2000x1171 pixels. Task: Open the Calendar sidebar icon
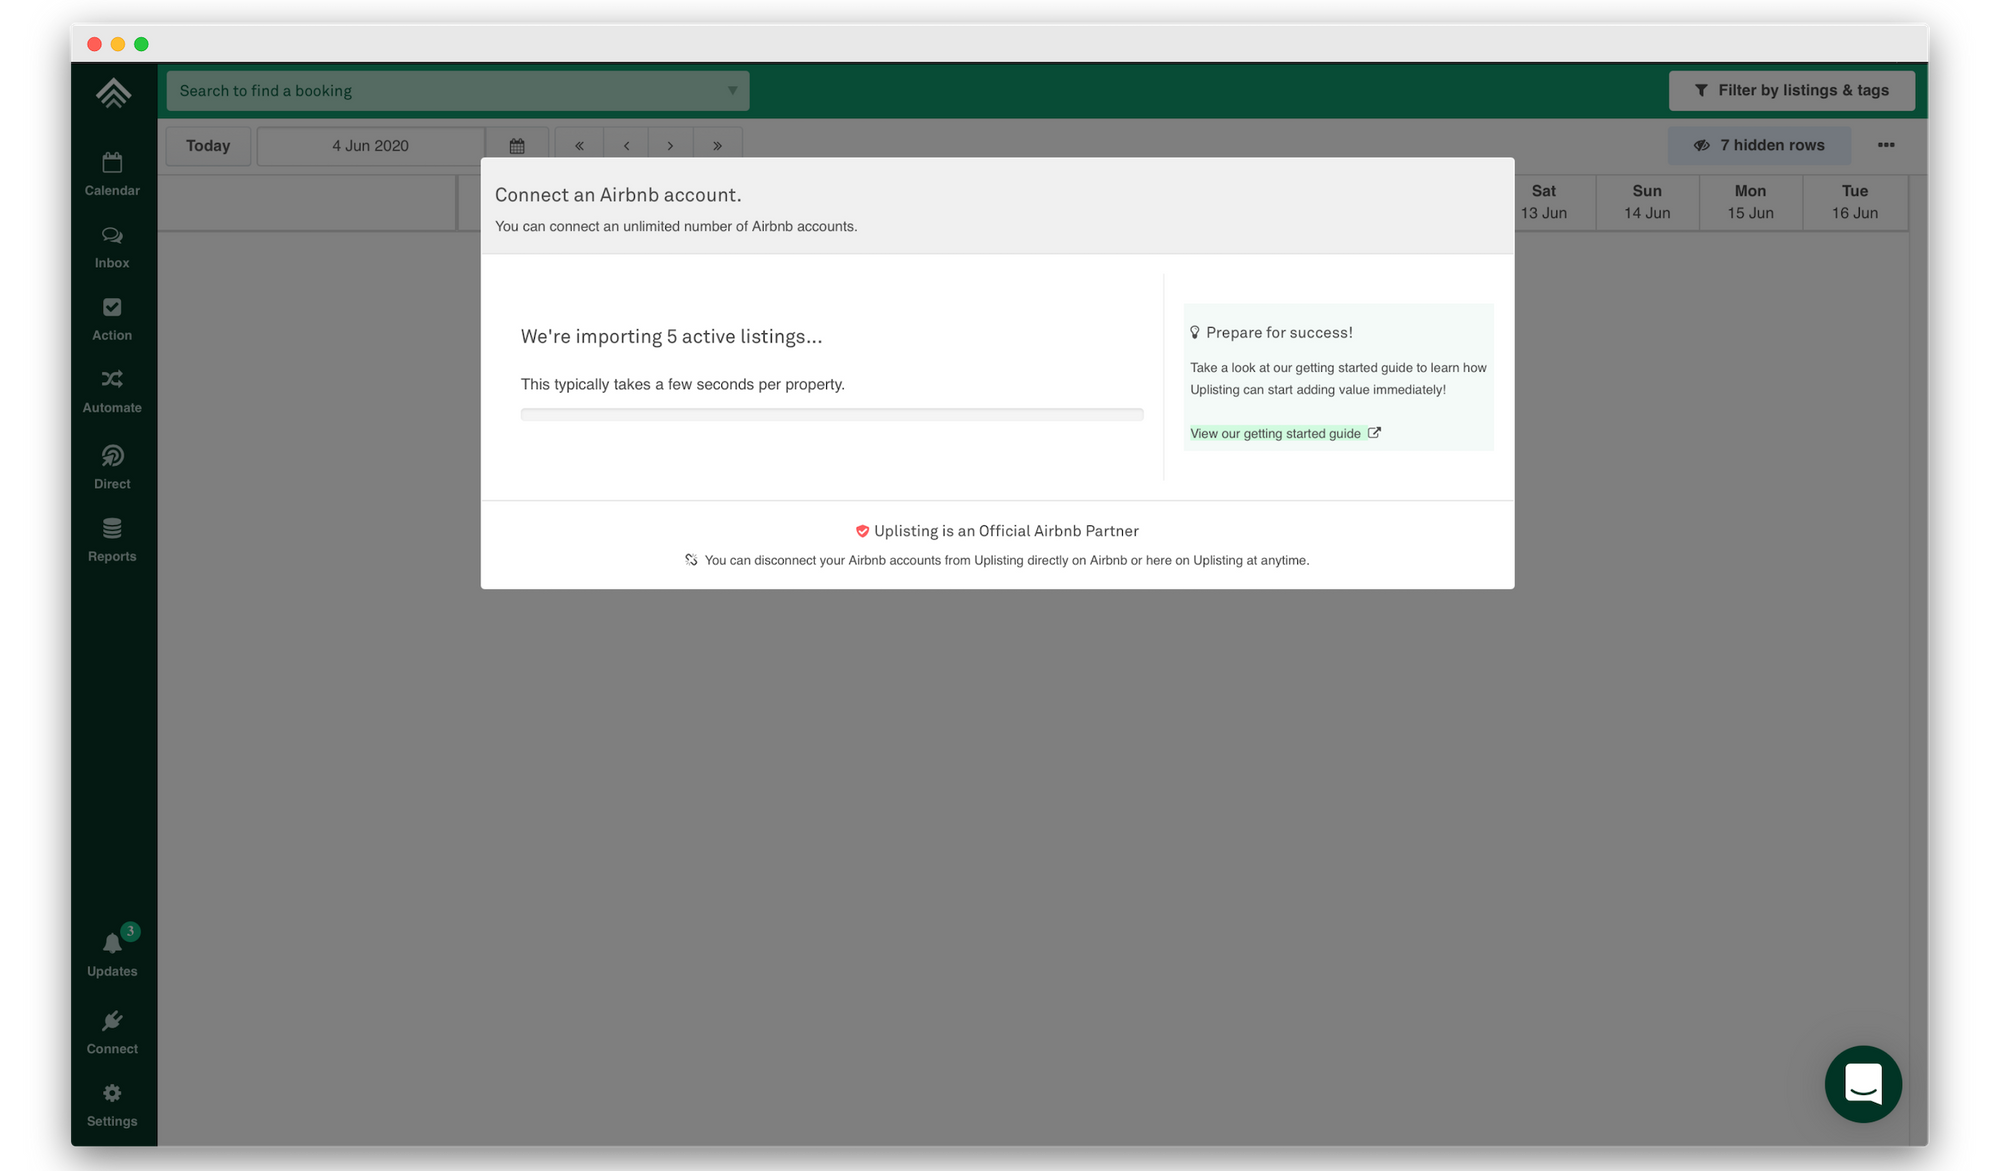[x=112, y=174]
